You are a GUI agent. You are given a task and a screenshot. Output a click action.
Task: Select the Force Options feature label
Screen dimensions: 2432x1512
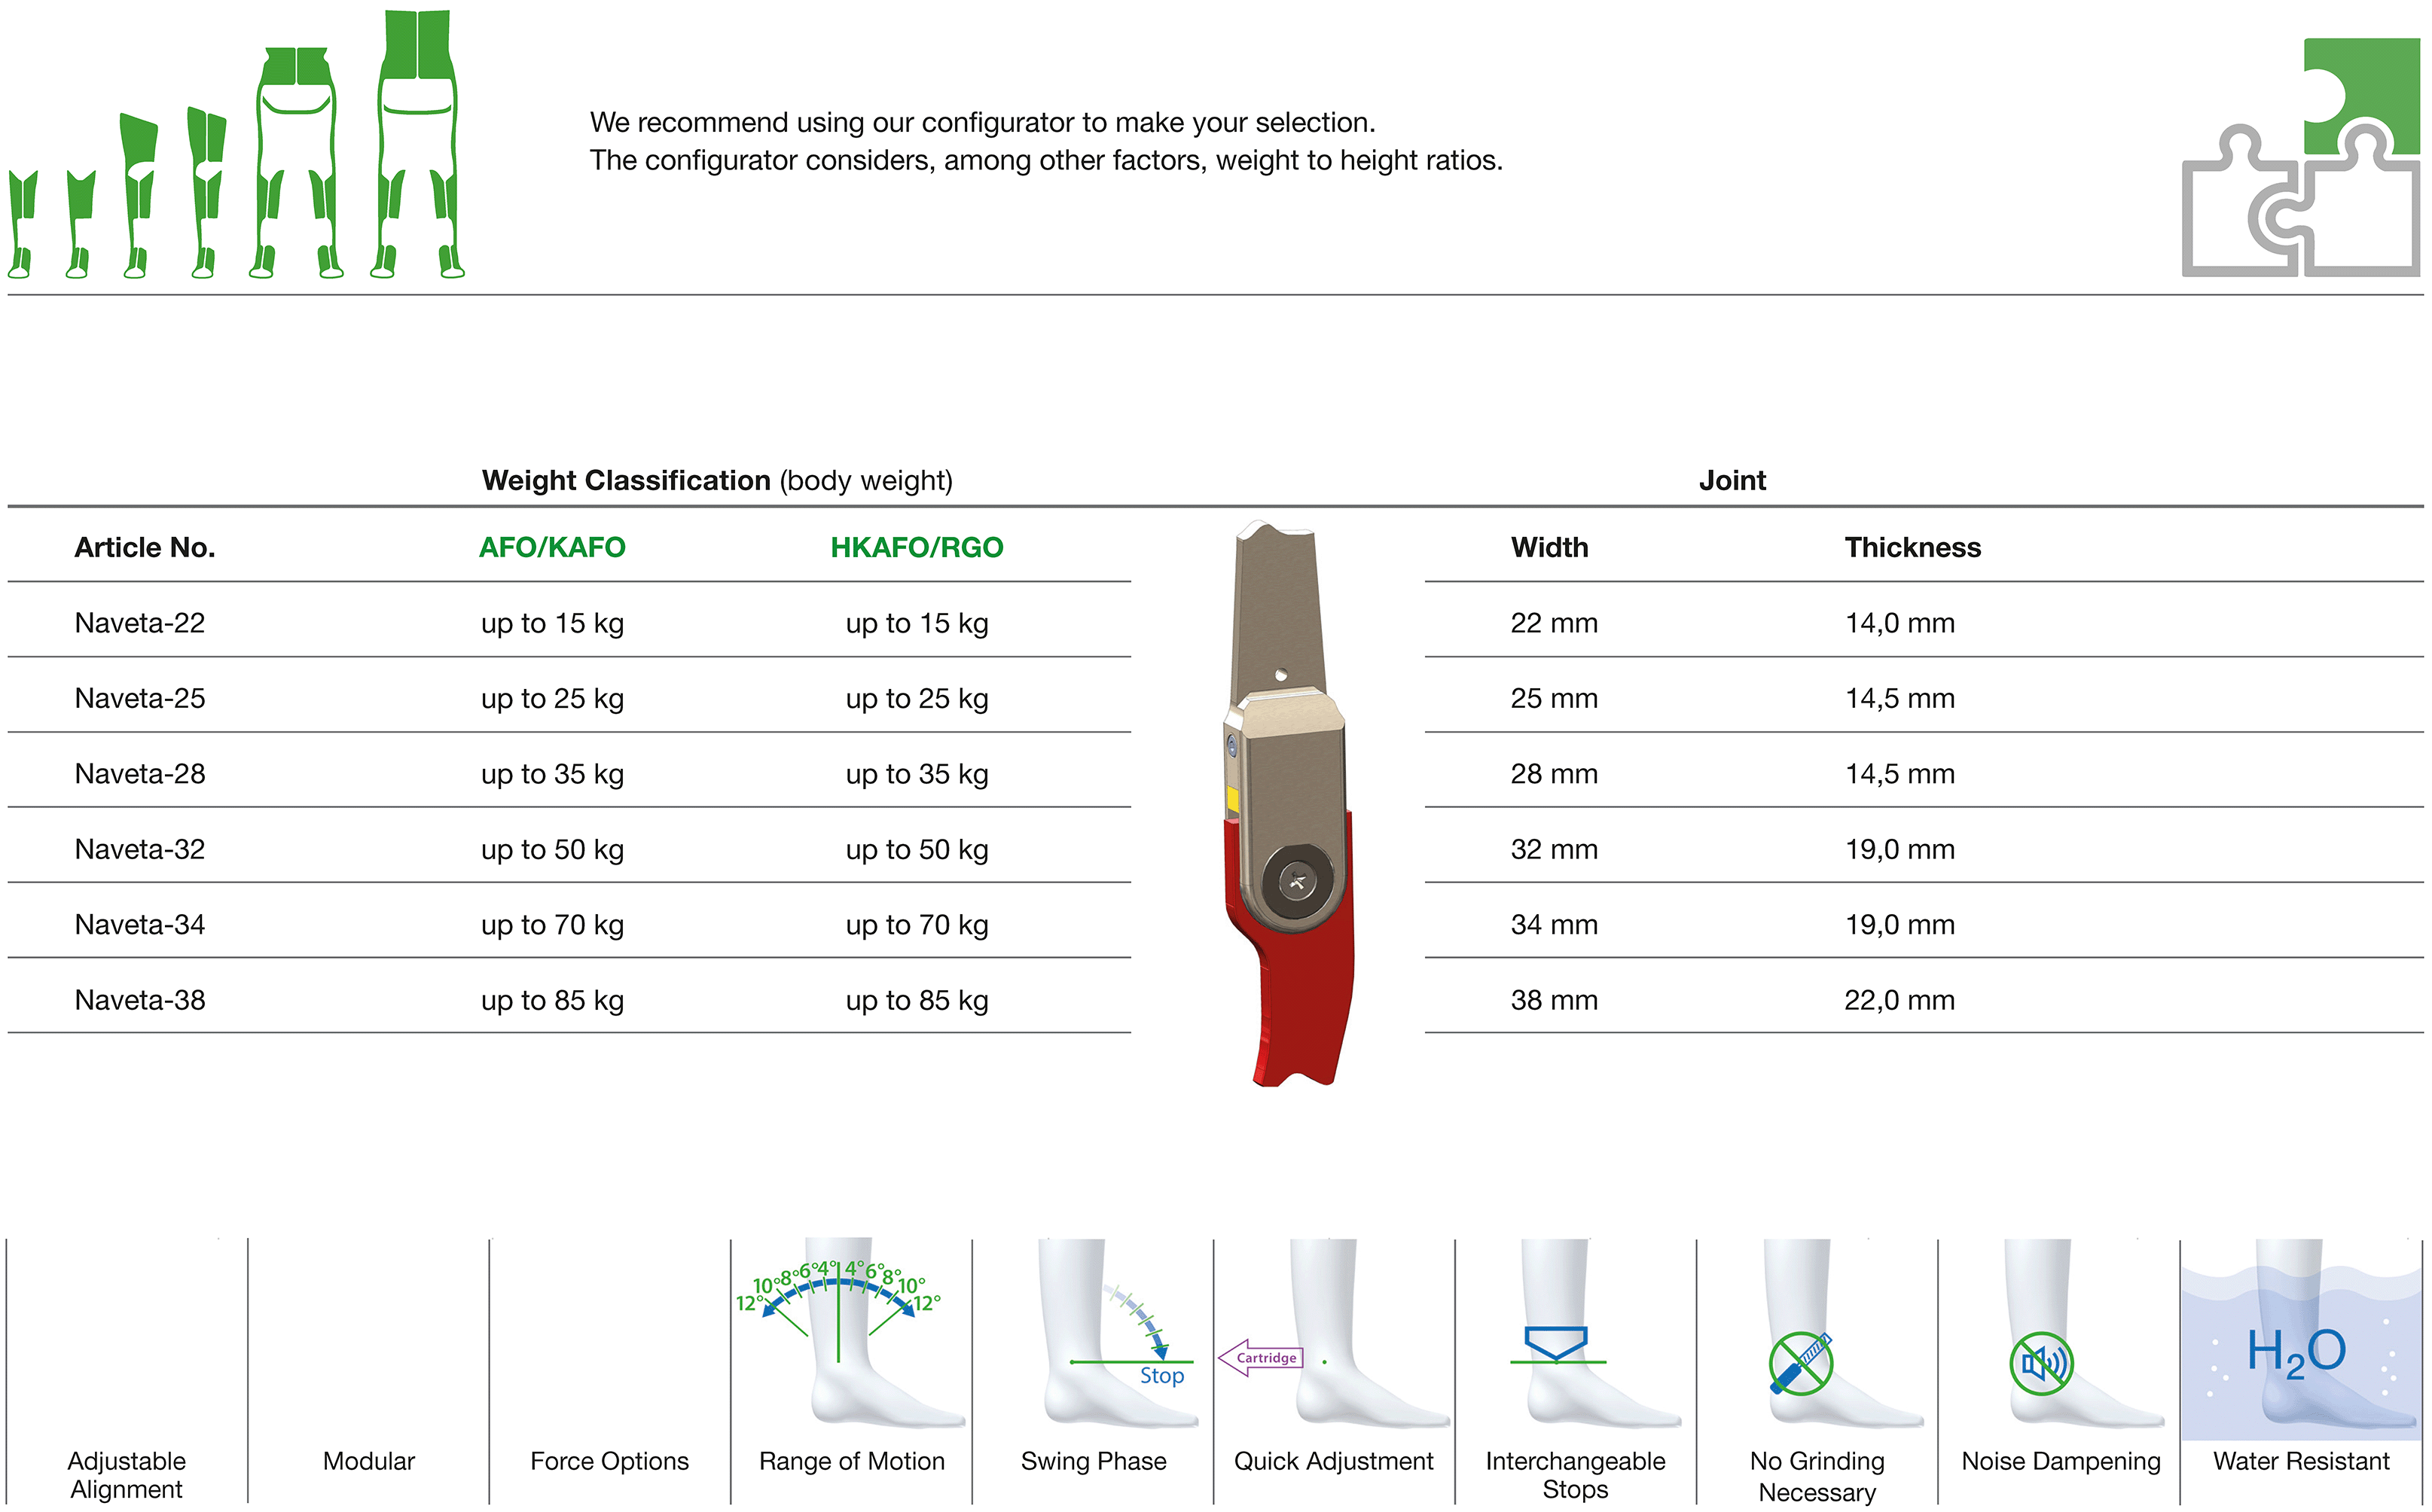(609, 1461)
